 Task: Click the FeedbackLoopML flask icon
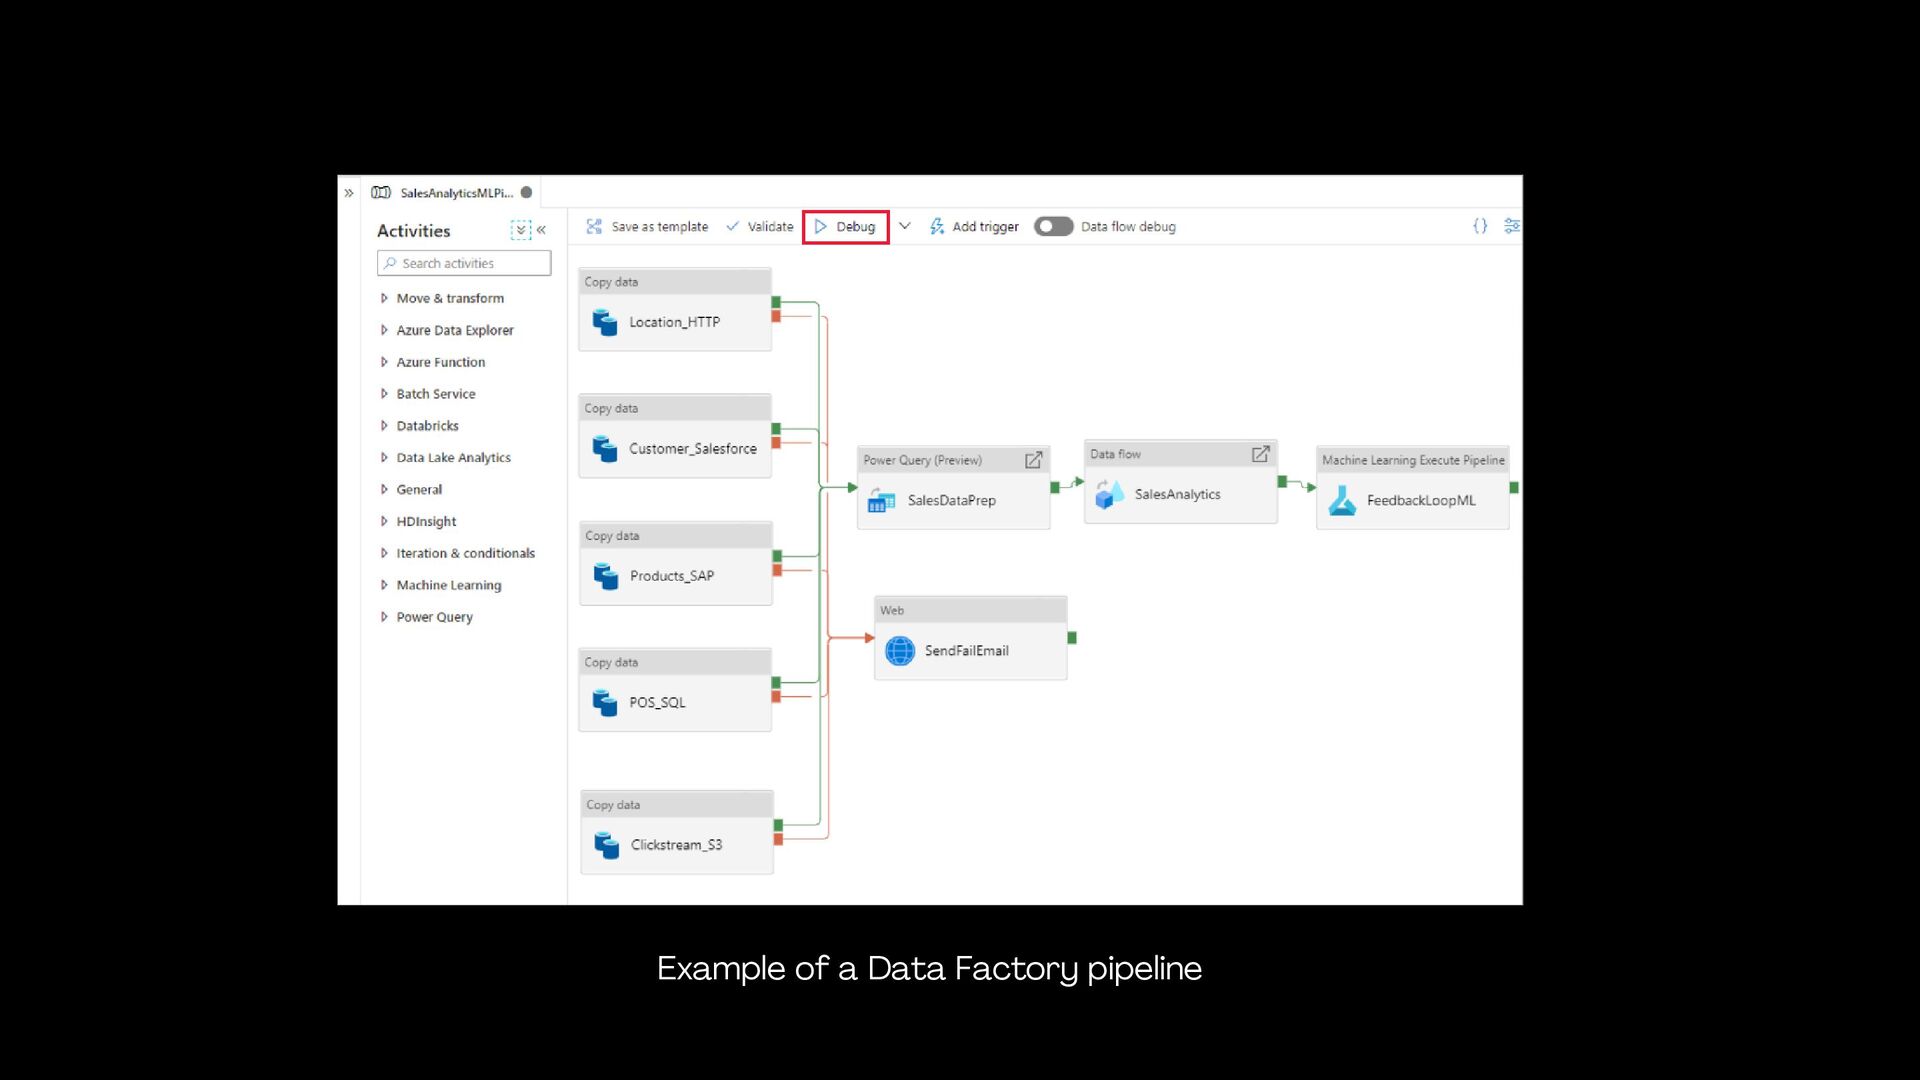[1342, 501]
